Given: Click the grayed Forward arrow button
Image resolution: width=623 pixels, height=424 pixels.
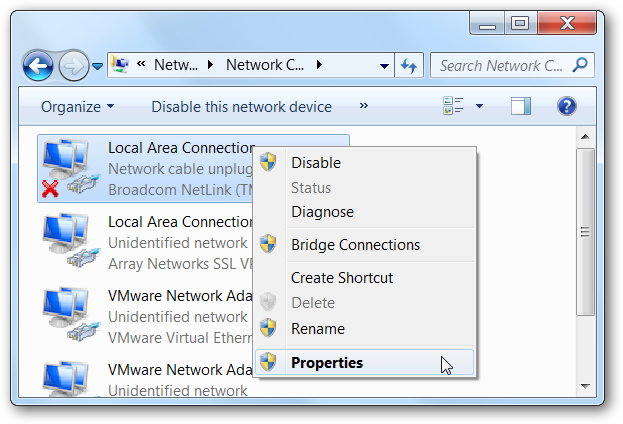Looking at the screenshot, I should tap(74, 66).
